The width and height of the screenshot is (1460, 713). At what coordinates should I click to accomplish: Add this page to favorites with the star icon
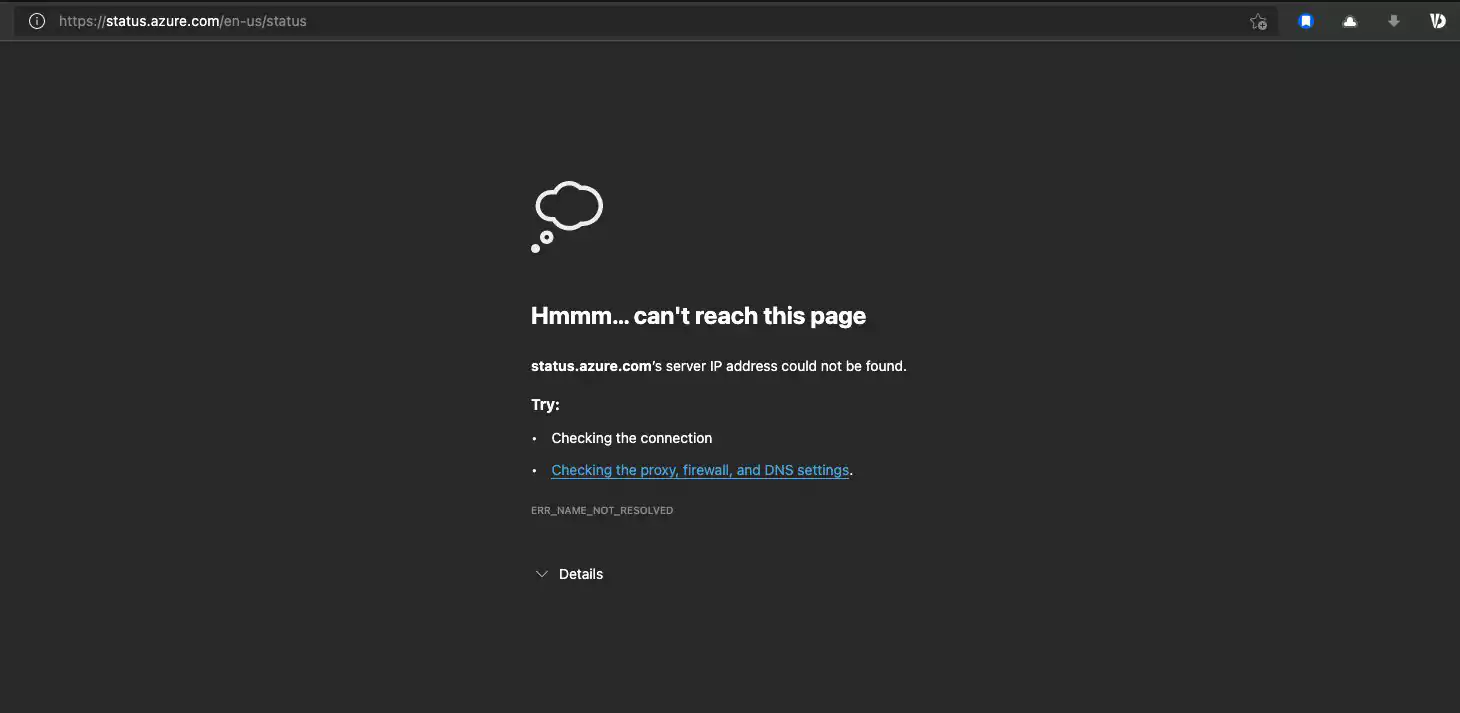pos(1258,21)
